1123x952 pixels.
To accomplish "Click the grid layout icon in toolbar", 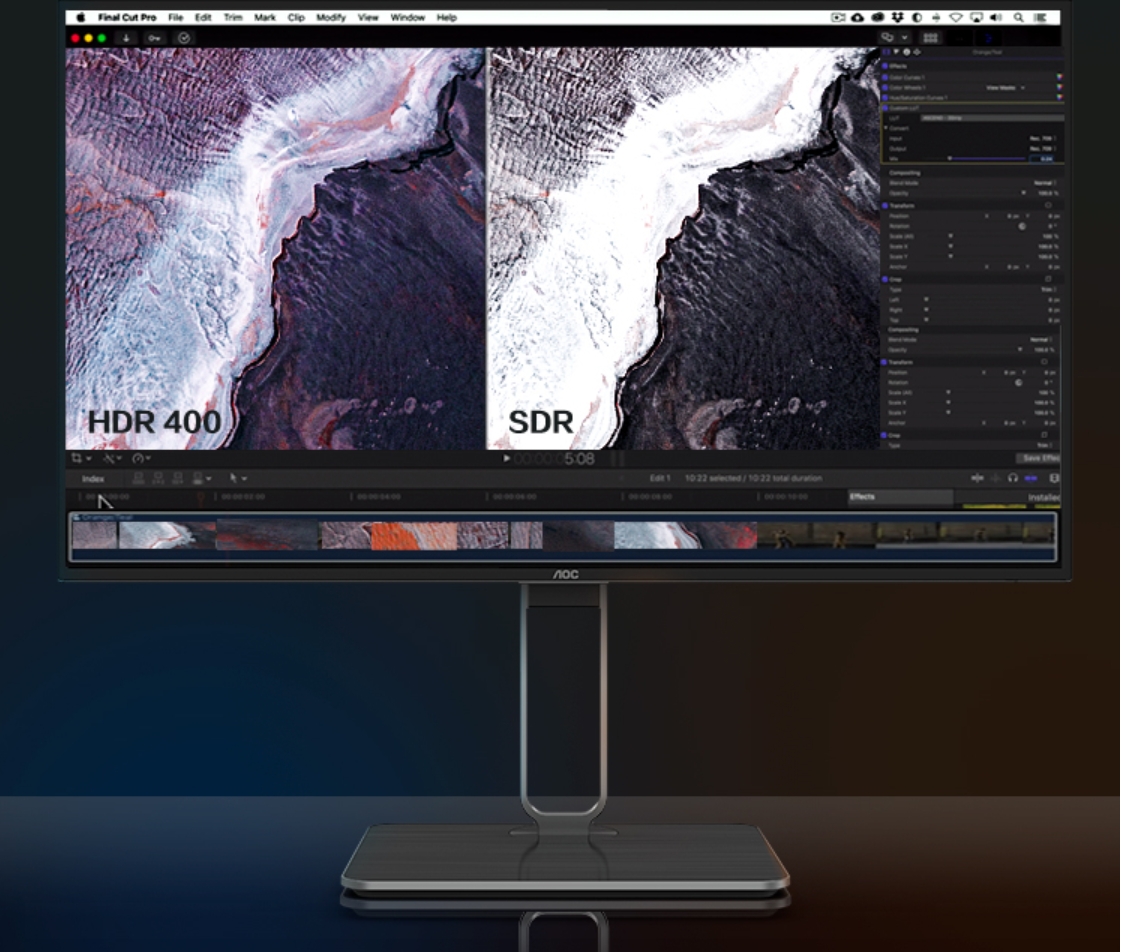I will click(930, 38).
